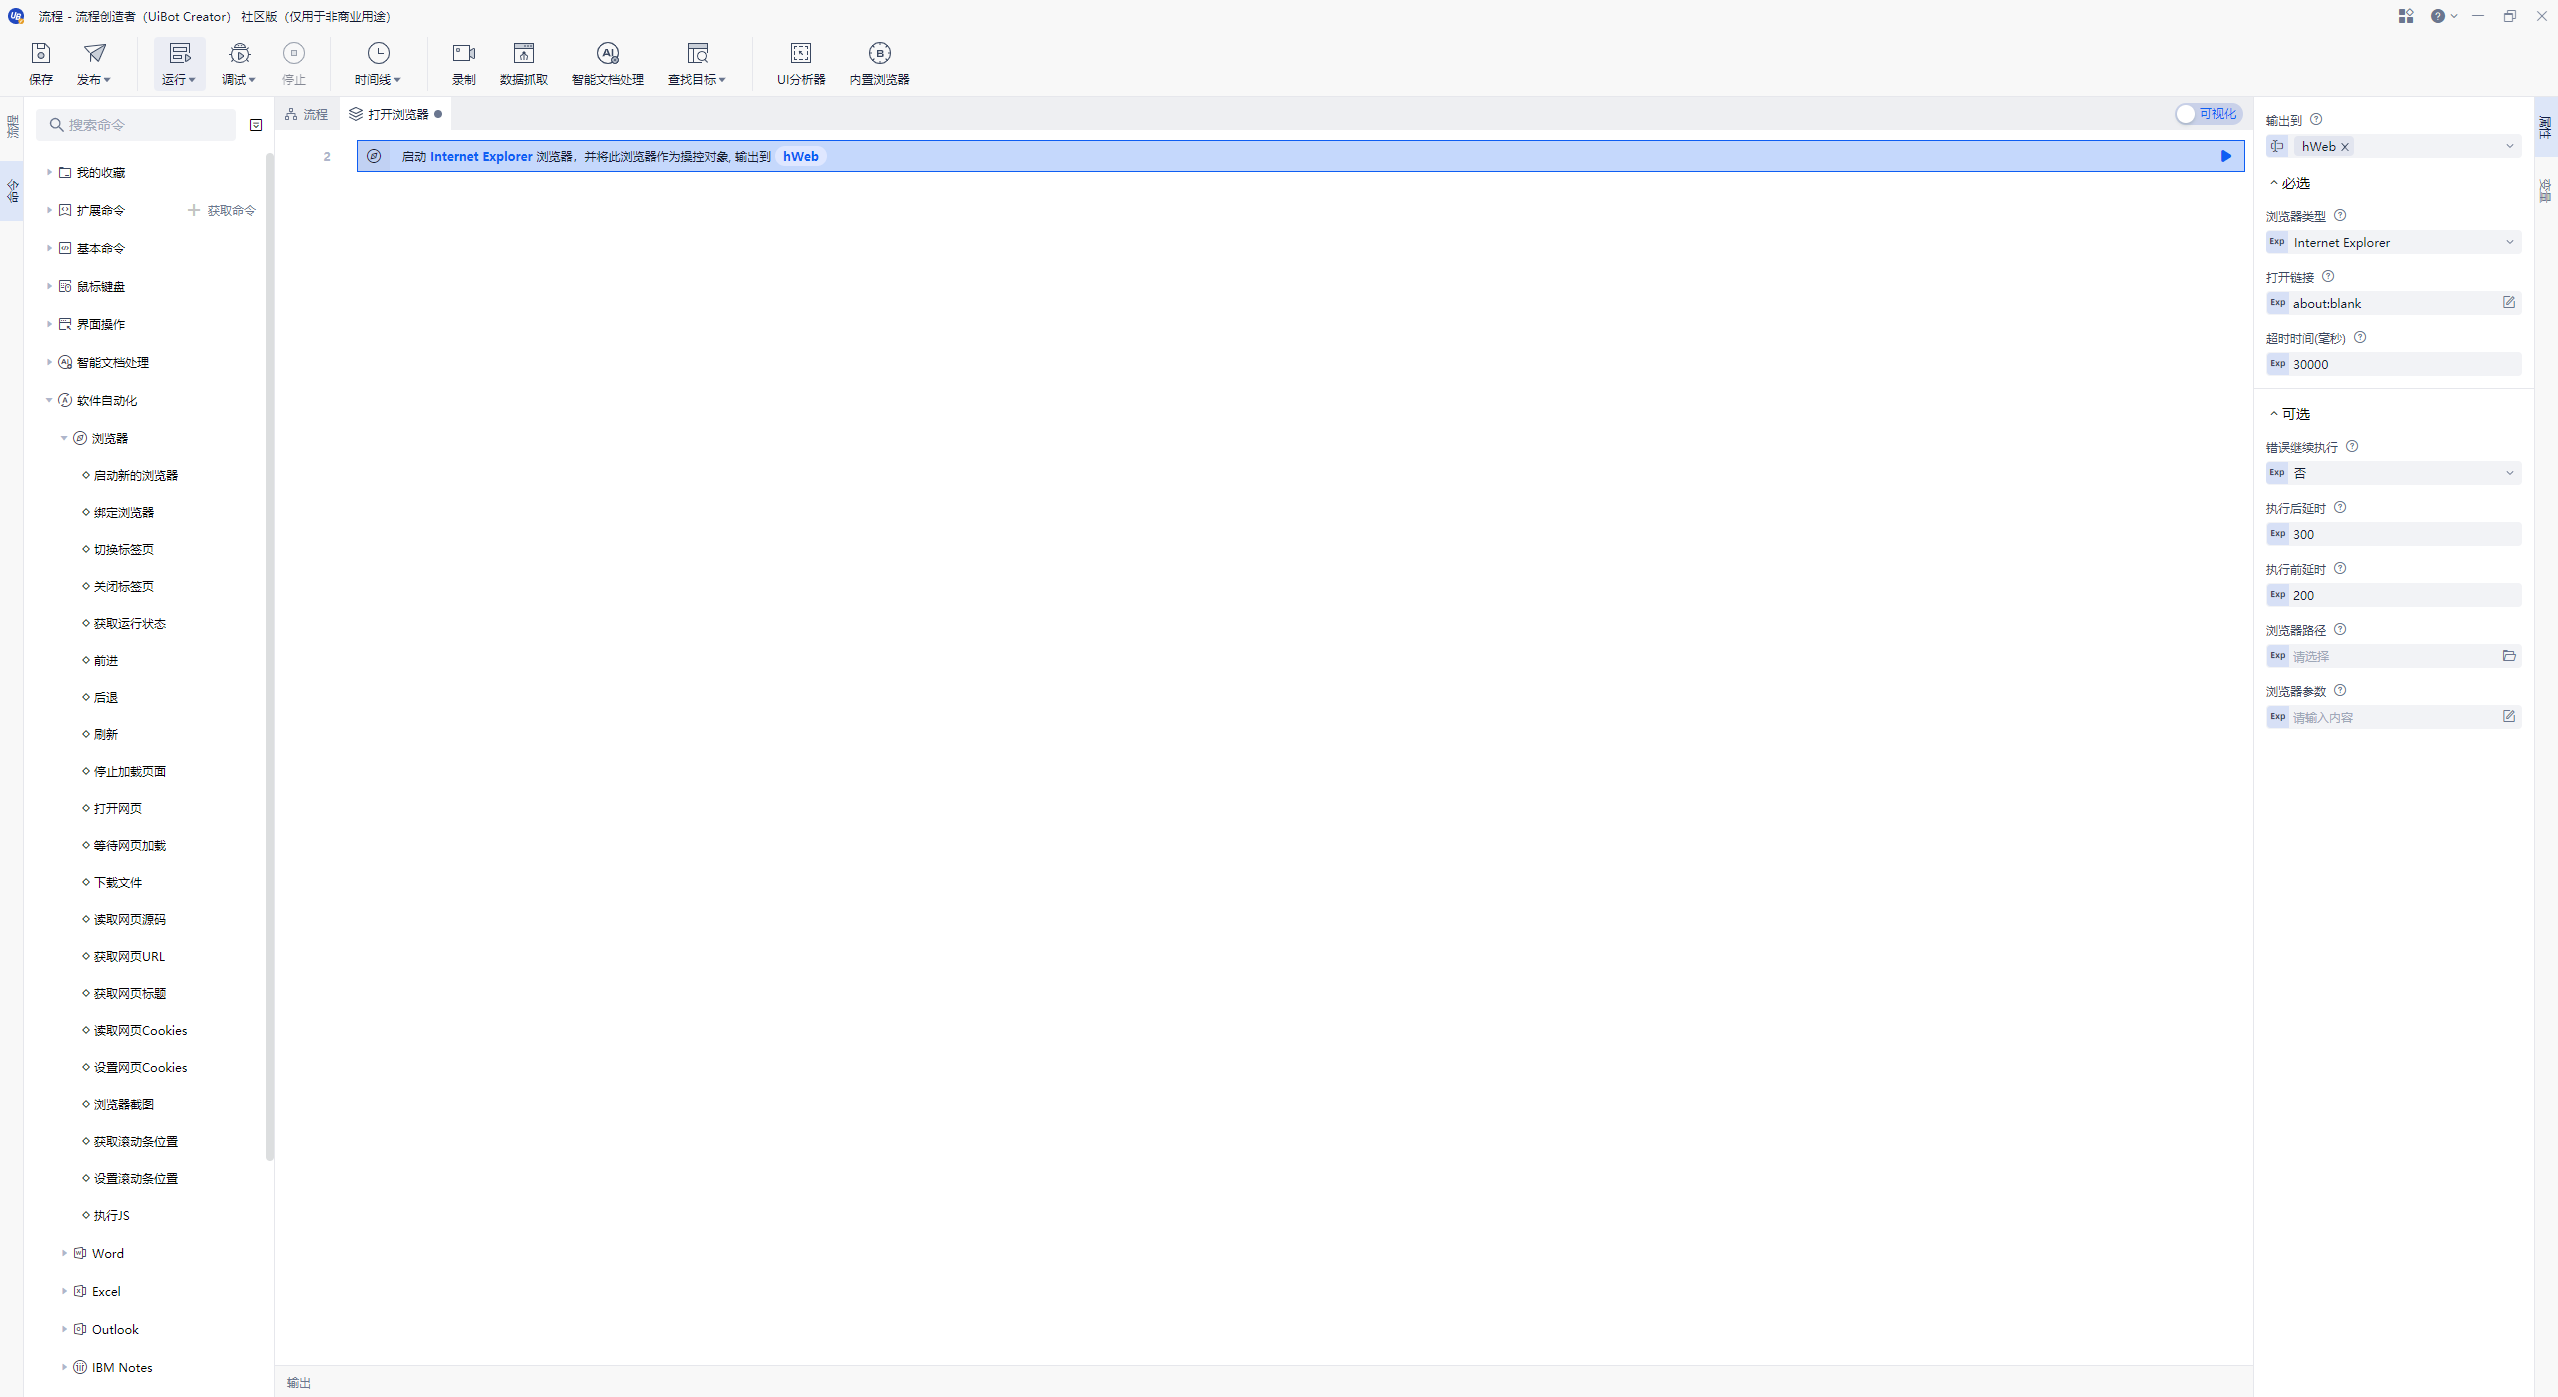Switch to the 流程 tab

tap(307, 114)
